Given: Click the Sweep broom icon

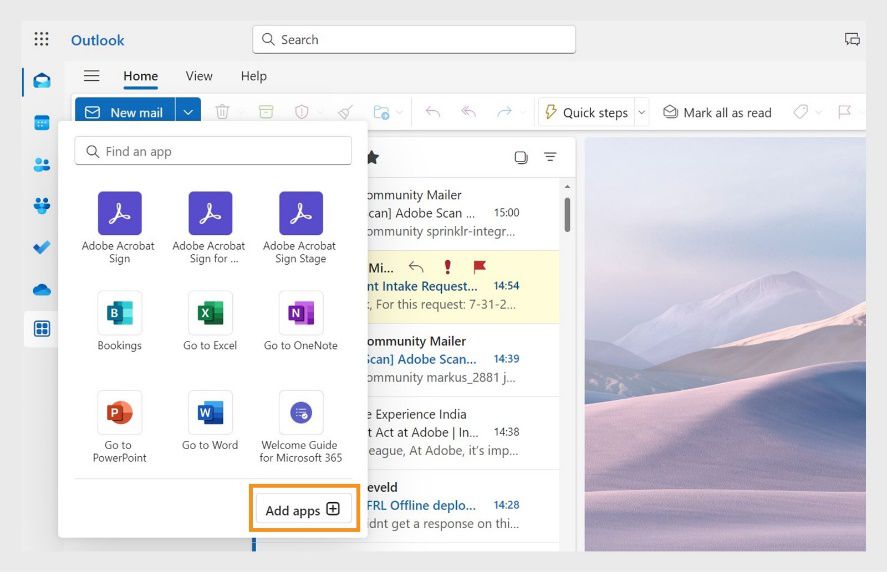Looking at the screenshot, I should coord(345,112).
